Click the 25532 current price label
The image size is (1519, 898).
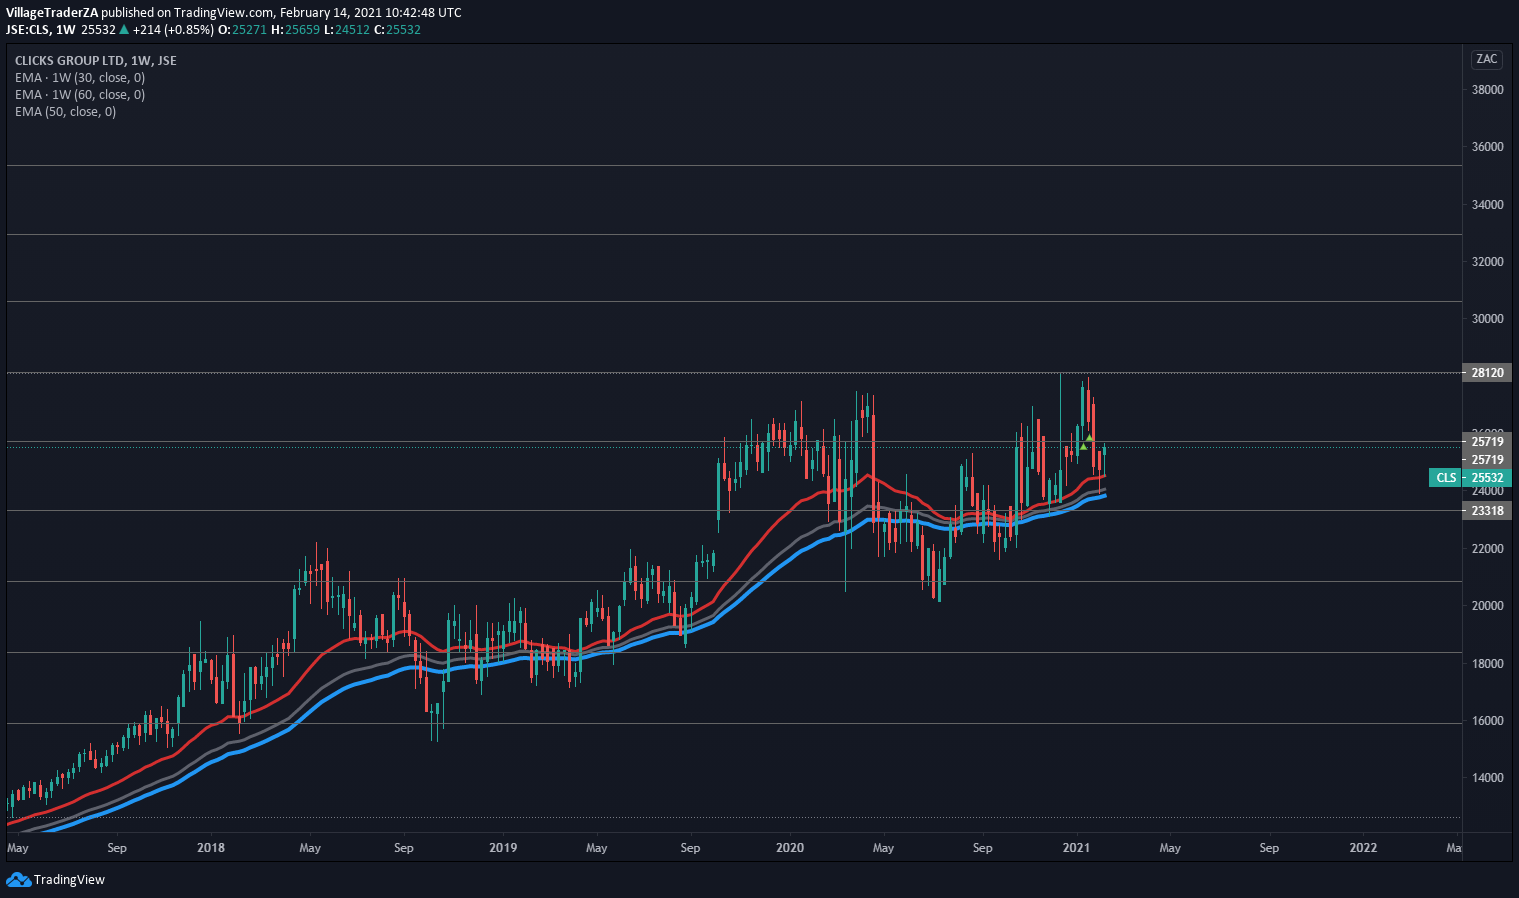coord(1487,478)
